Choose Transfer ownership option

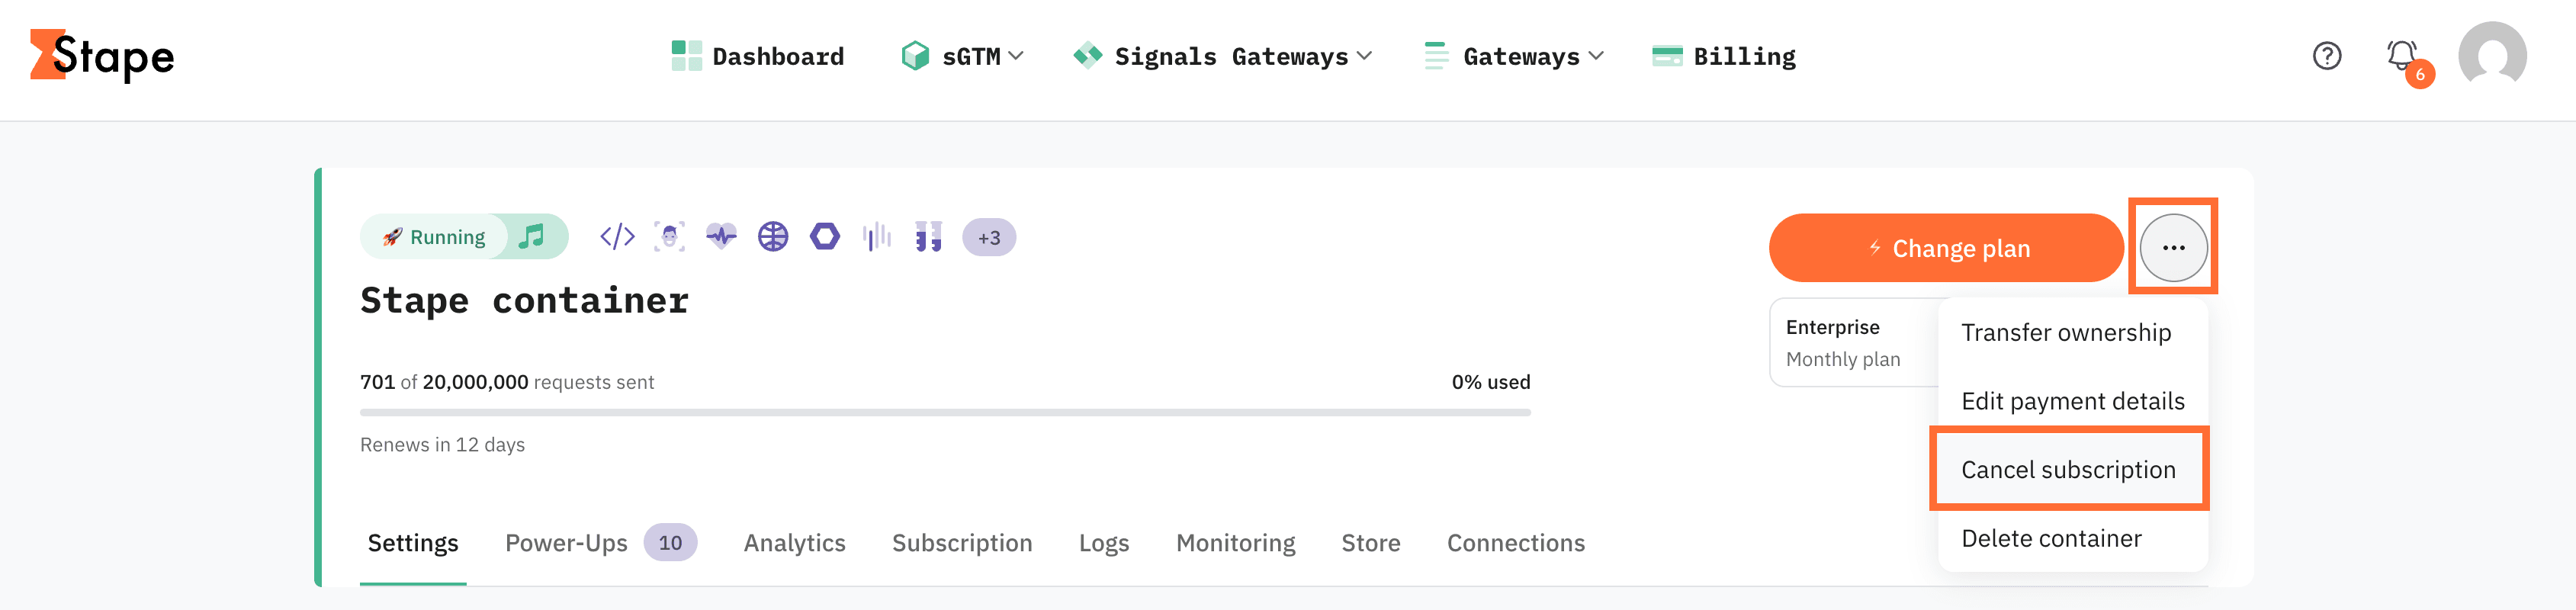point(2066,332)
